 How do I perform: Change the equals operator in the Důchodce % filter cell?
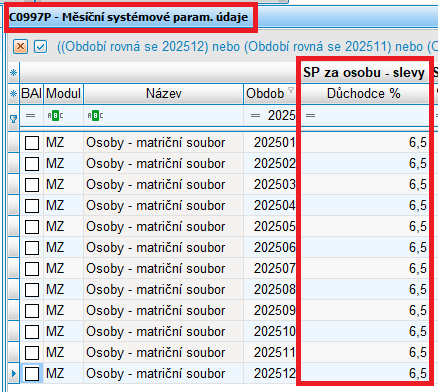(x=311, y=116)
